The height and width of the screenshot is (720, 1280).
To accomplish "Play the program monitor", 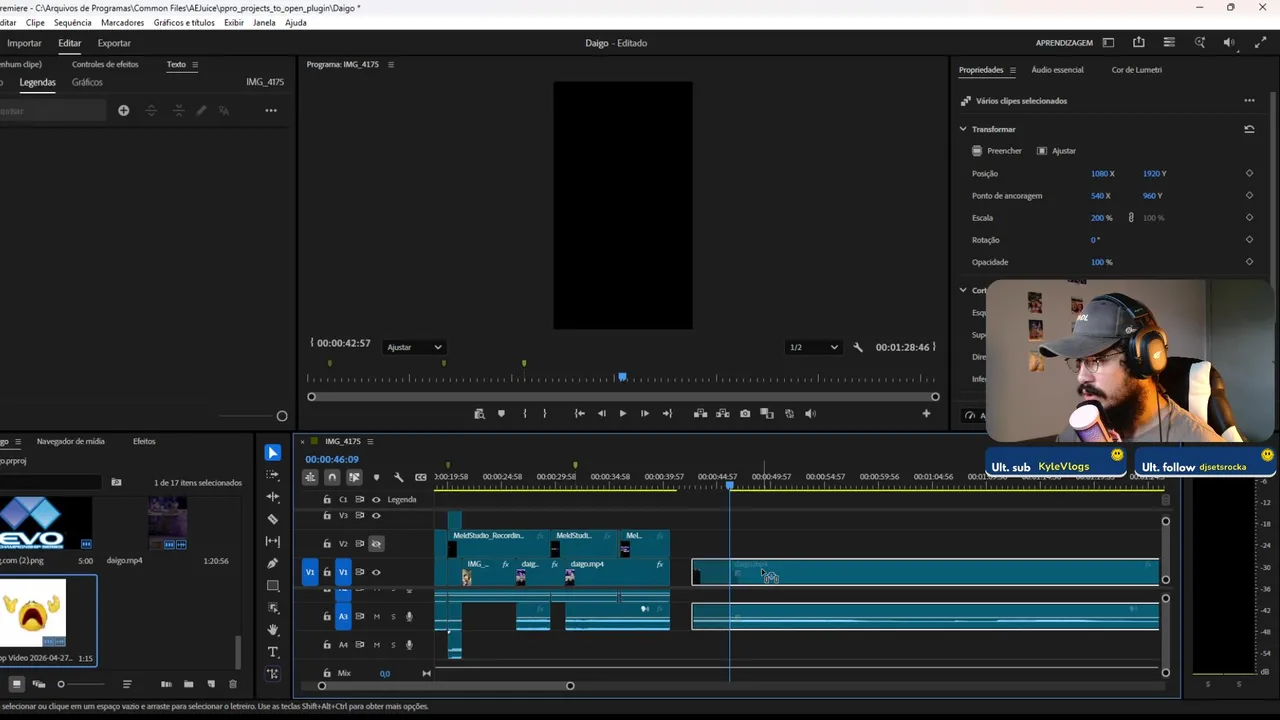I will coord(622,413).
